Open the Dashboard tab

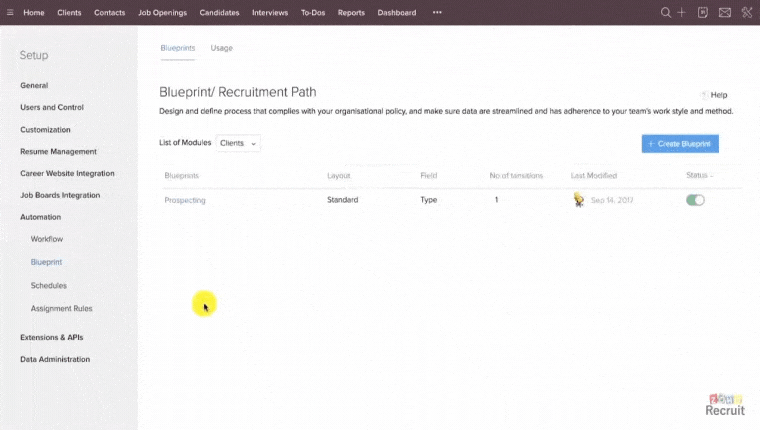pos(397,13)
